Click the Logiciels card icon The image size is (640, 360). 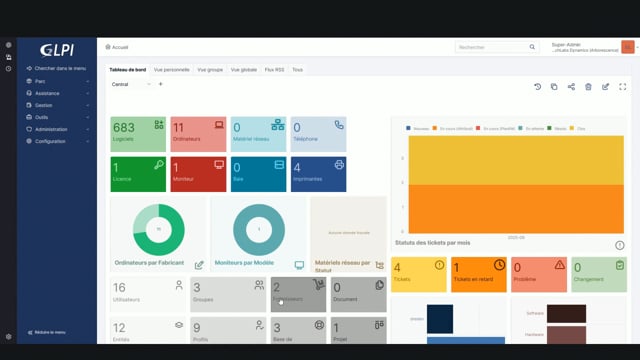(x=159, y=125)
